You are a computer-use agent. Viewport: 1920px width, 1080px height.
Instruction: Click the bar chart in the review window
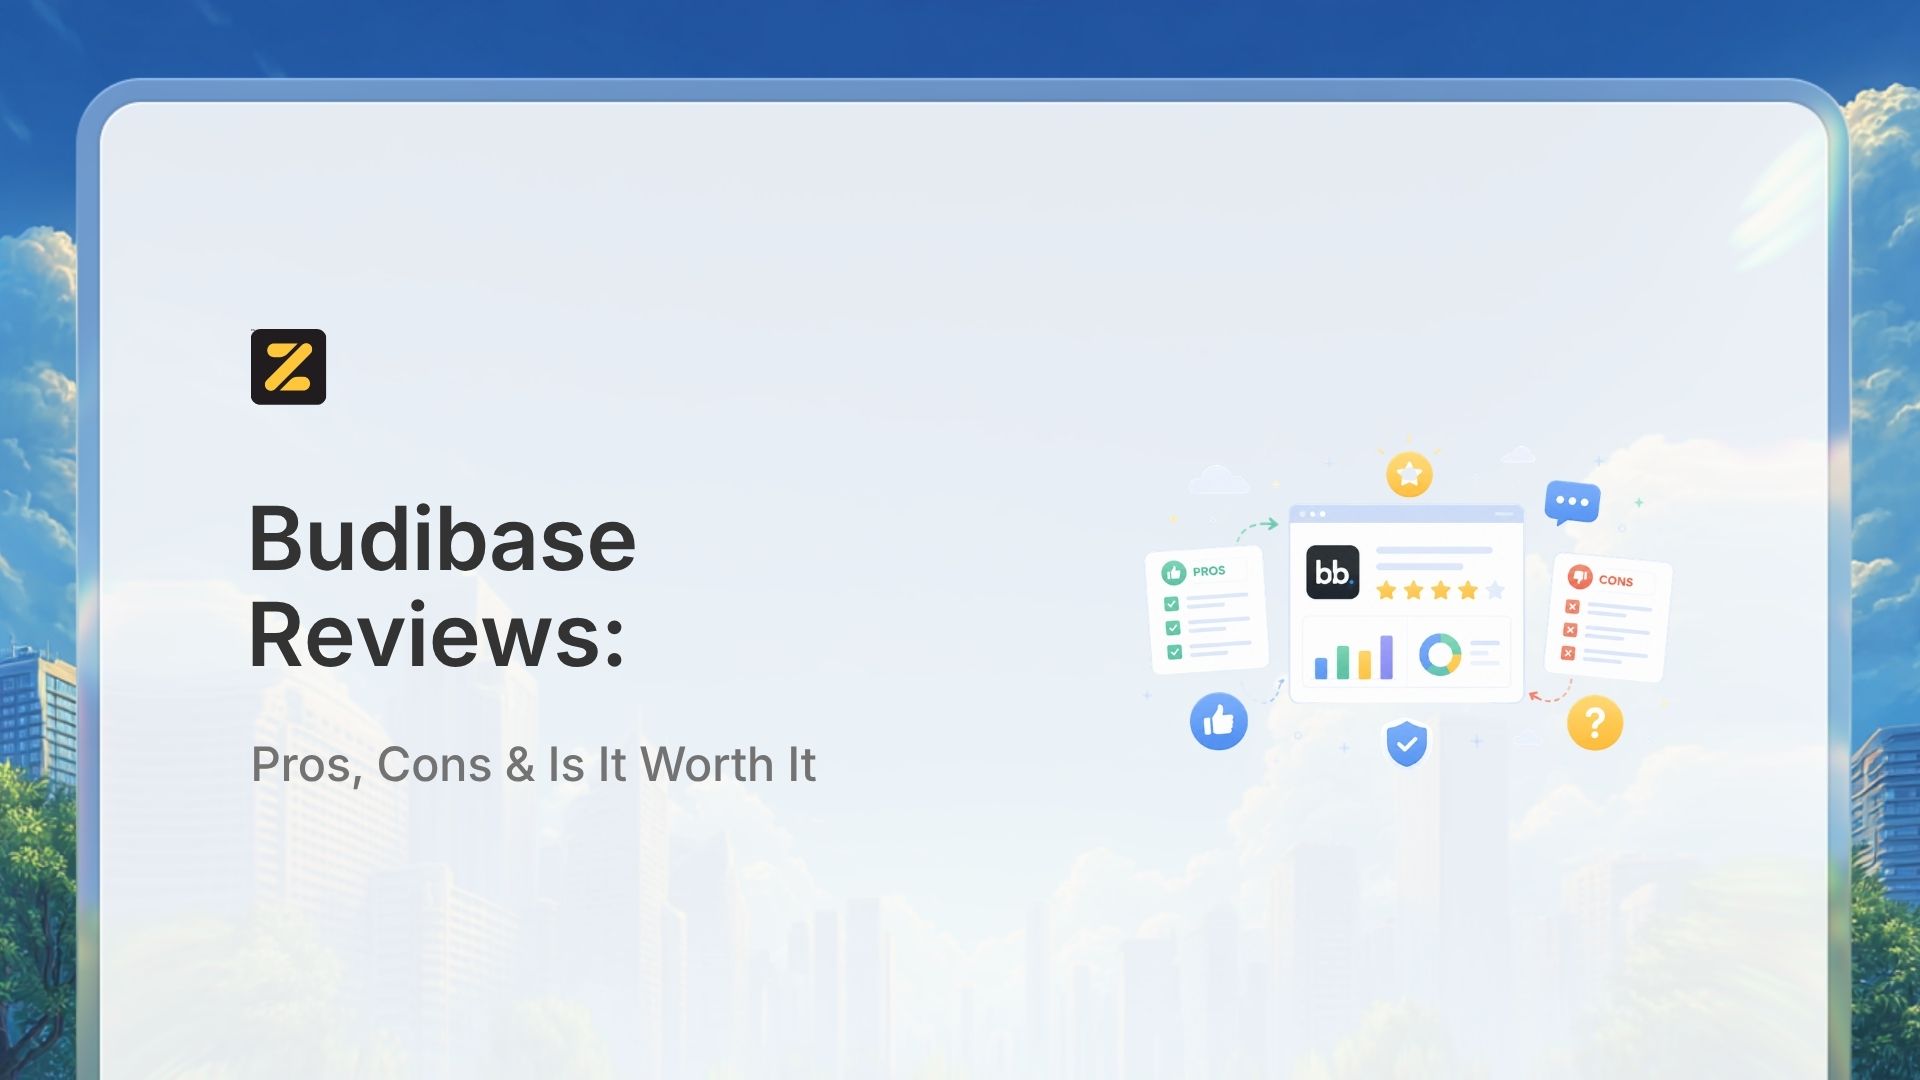(1353, 656)
